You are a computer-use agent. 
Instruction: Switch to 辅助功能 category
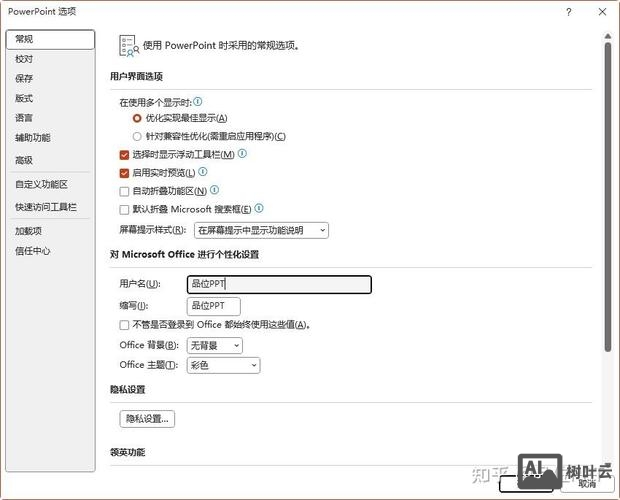[51, 138]
